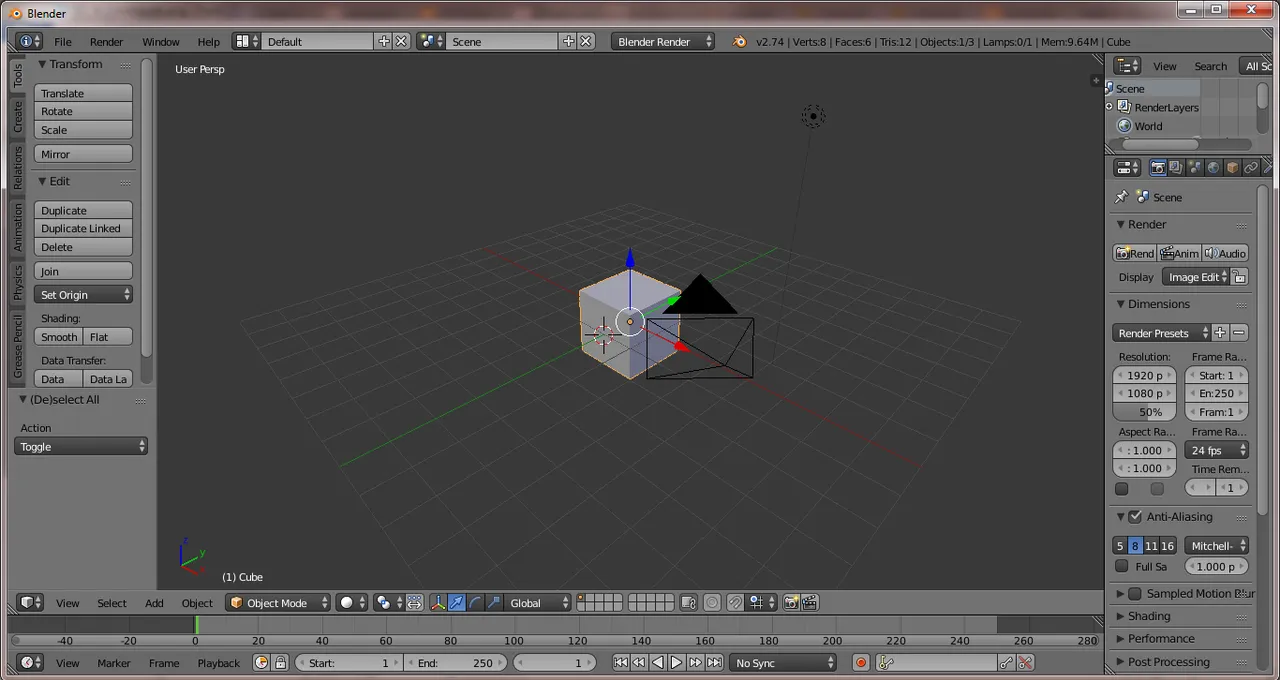Expand the Performance panel
The image size is (1280, 680).
pyautogui.click(x=1160, y=639)
